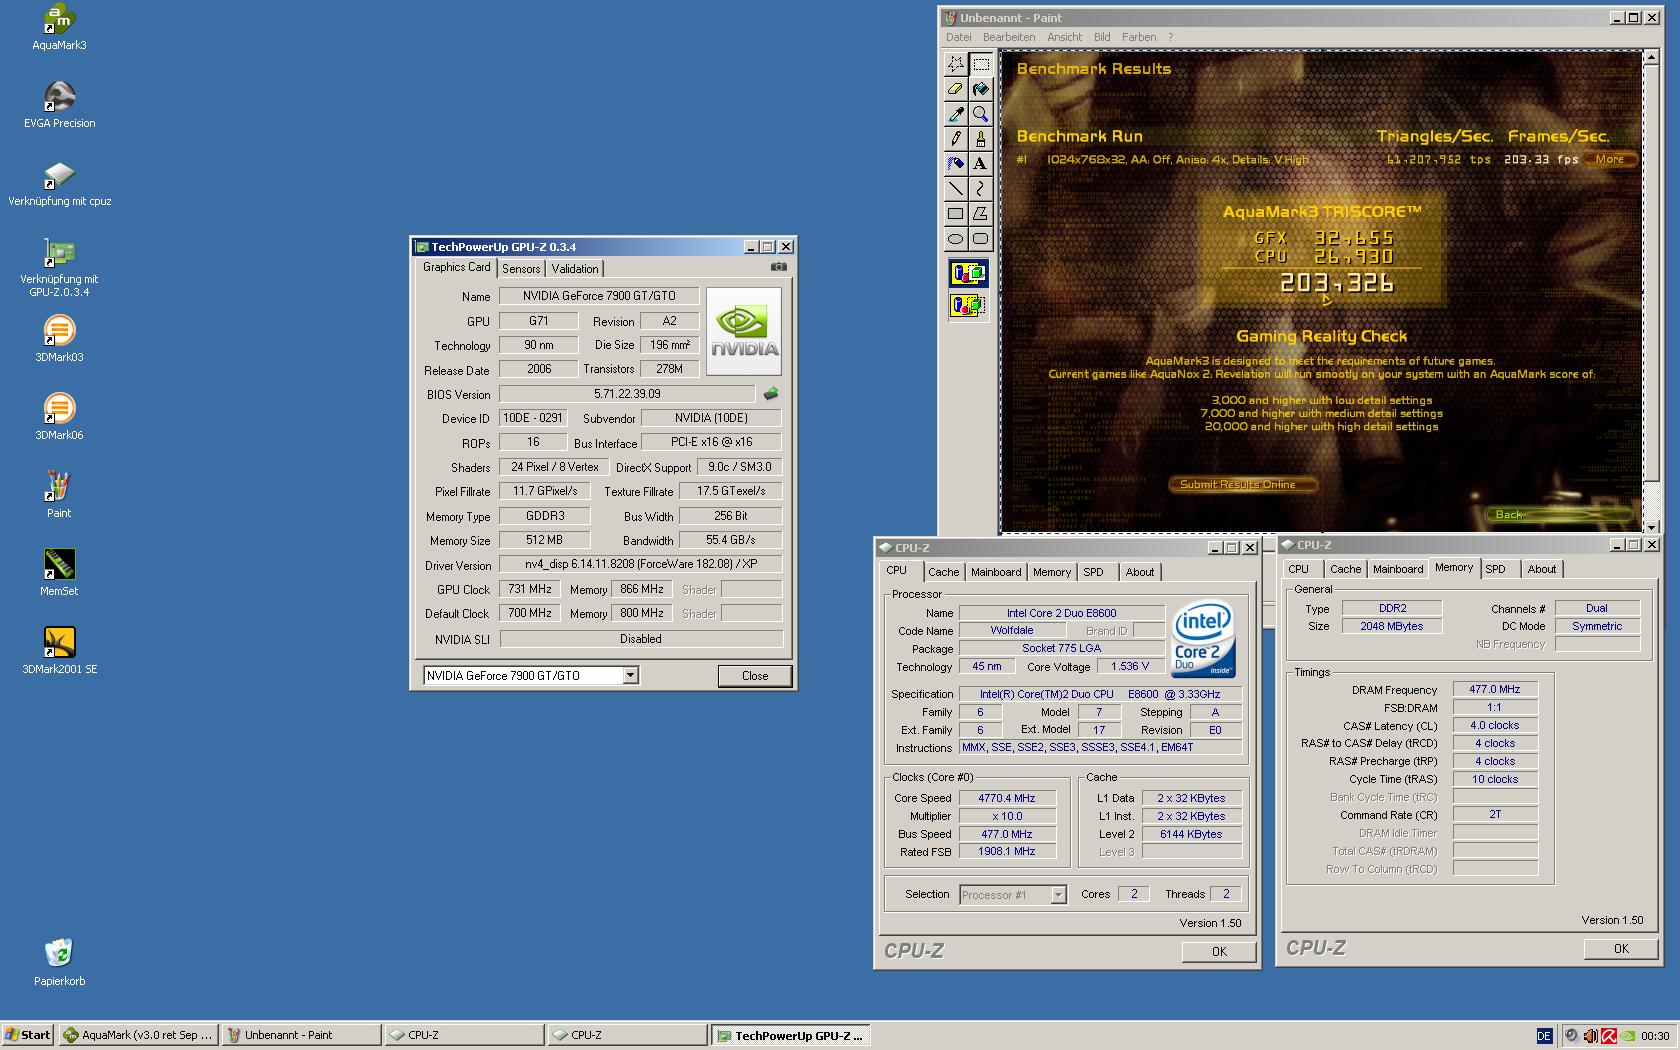Switch to the Sensors tab in GPU-Z
1680x1050 pixels.
tap(521, 269)
